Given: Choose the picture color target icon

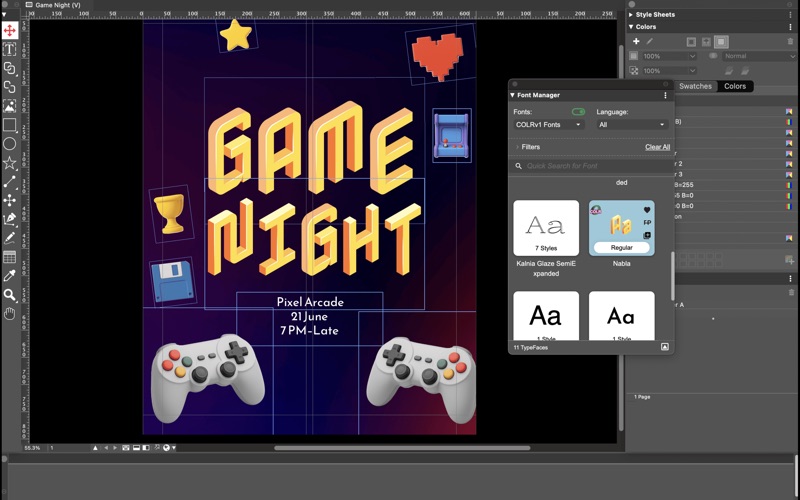Looking at the screenshot, I should (x=706, y=42).
